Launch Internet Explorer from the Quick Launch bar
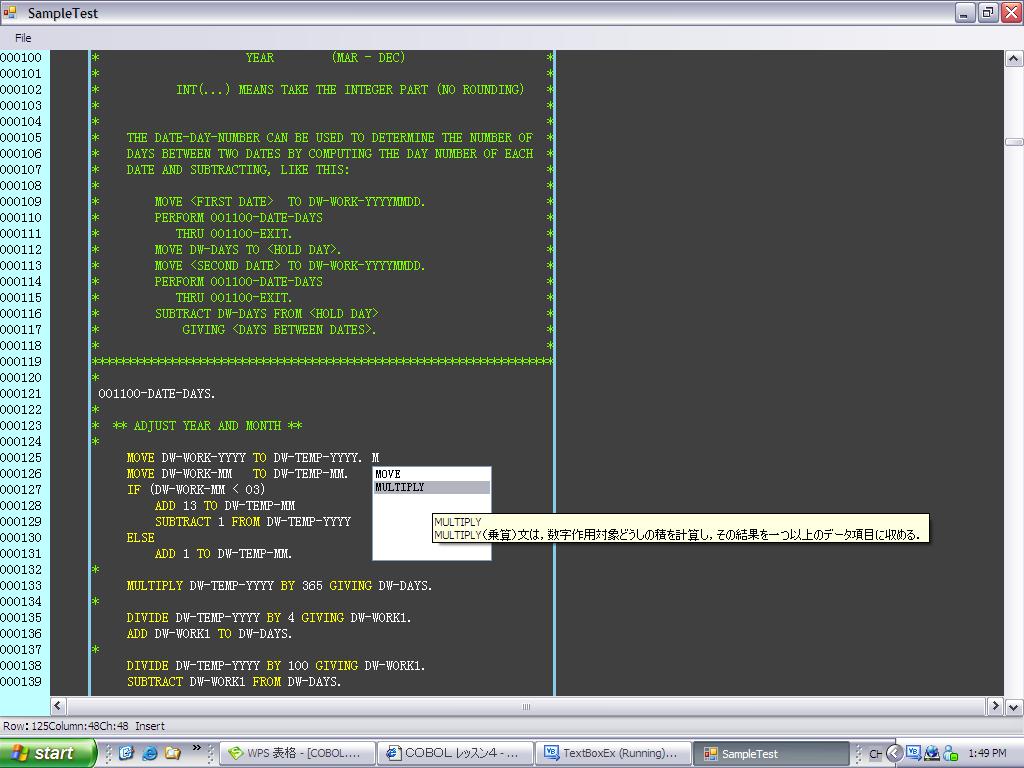Viewport: 1024px width, 768px height. [149, 753]
